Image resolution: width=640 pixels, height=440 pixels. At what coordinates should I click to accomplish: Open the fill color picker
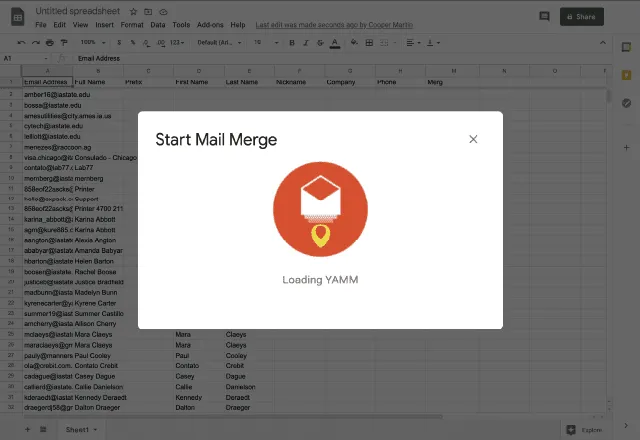click(x=354, y=42)
